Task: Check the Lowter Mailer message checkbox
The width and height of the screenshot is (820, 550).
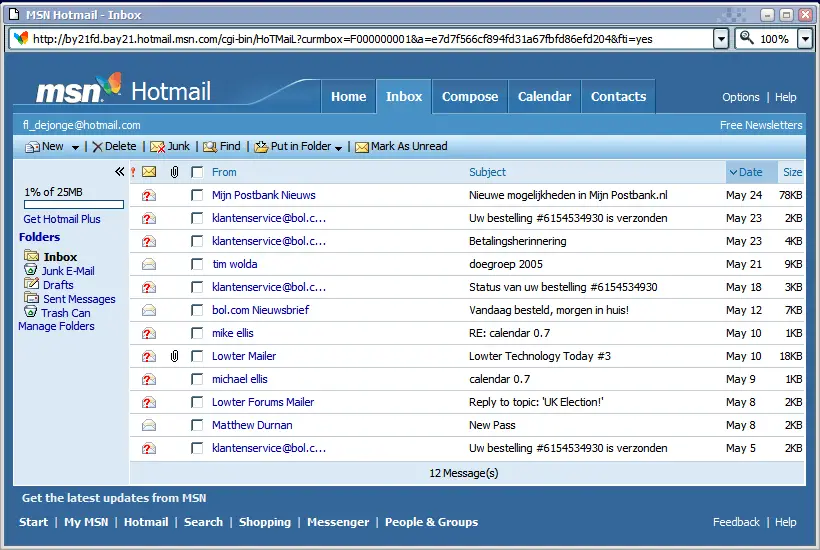Action: (197, 356)
